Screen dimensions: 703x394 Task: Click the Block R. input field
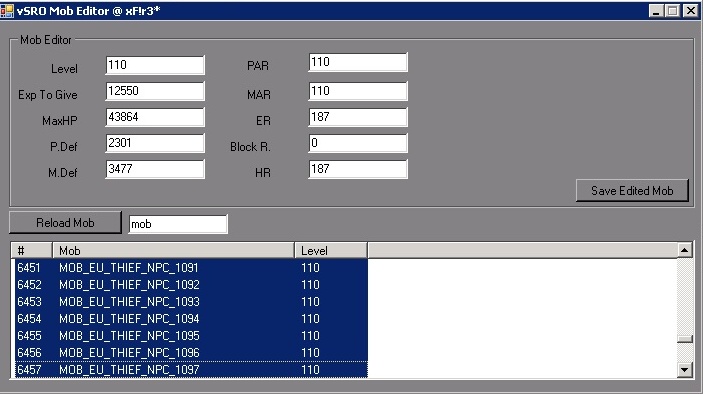coord(358,143)
